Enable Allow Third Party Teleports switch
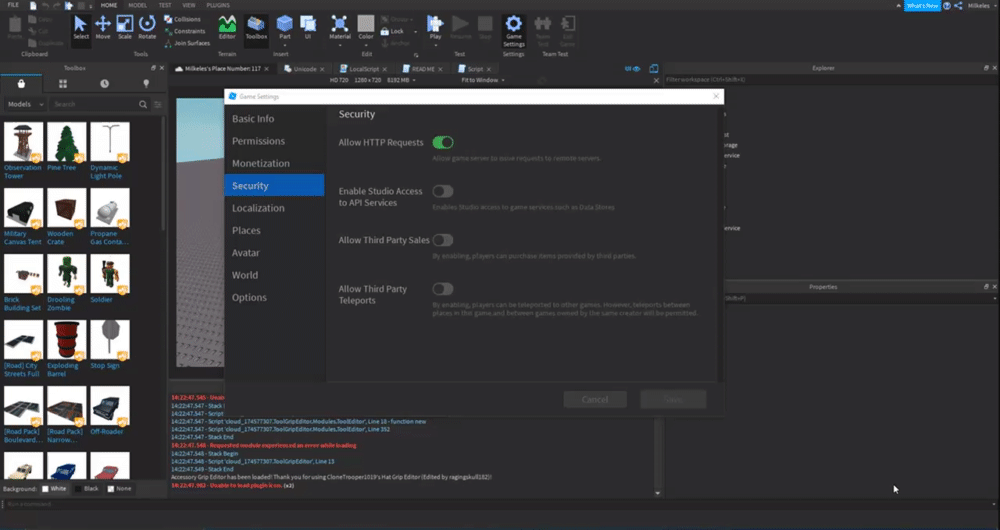Screen dimensions: 1000x530 443,289
